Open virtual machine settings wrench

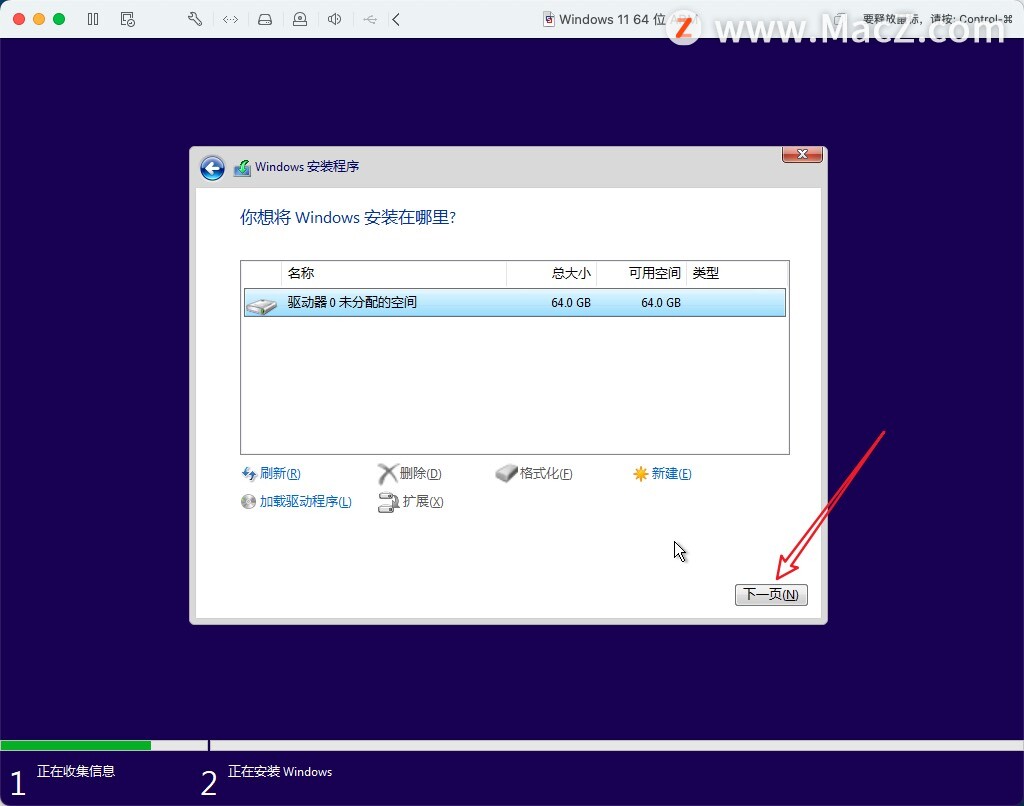click(195, 20)
